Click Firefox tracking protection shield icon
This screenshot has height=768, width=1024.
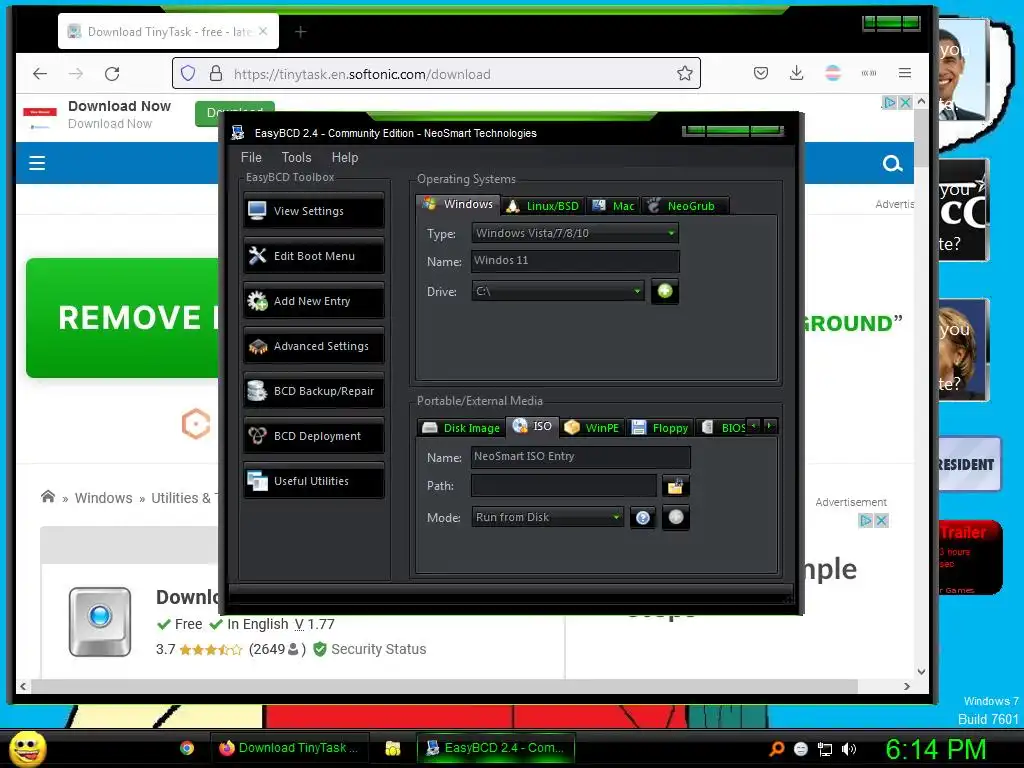[188, 73]
